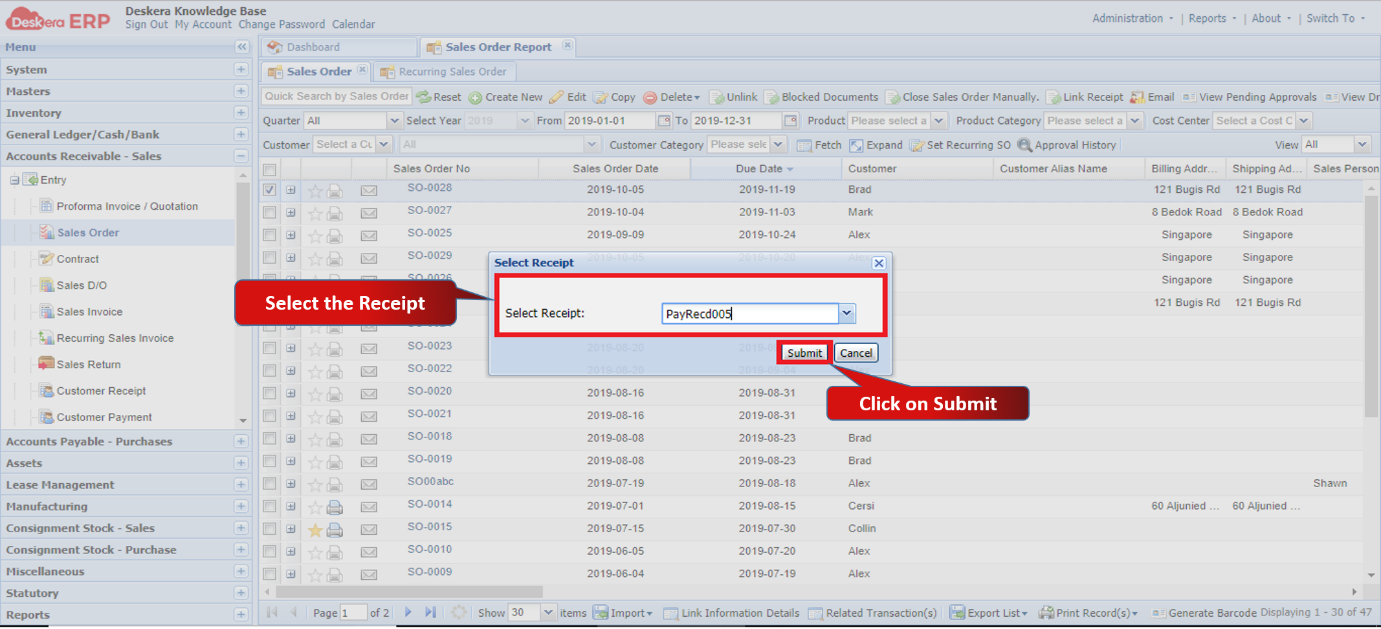Open the Administration menu

[1133, 18]
